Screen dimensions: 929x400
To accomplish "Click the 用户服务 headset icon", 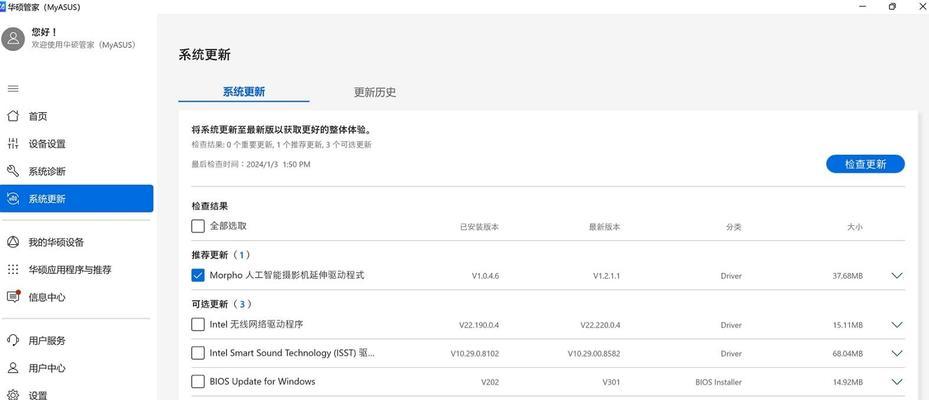I will click(x=12, y=340).
